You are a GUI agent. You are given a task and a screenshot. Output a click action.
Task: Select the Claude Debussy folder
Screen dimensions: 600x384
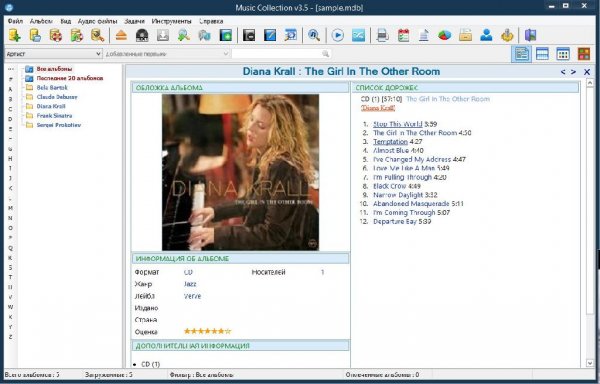click(57, 97)
